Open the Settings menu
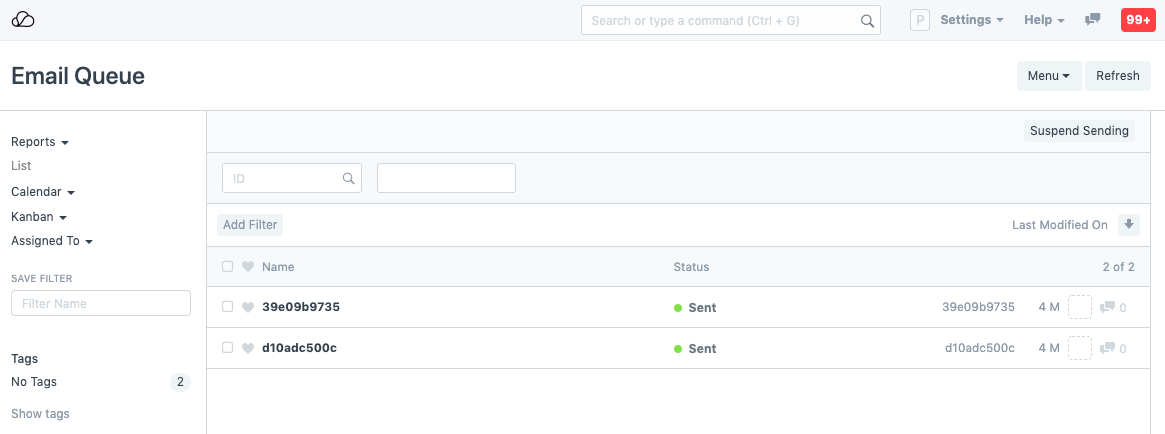Image resolution: width=1165 pixels, height=434 pixels. point(972,20)
